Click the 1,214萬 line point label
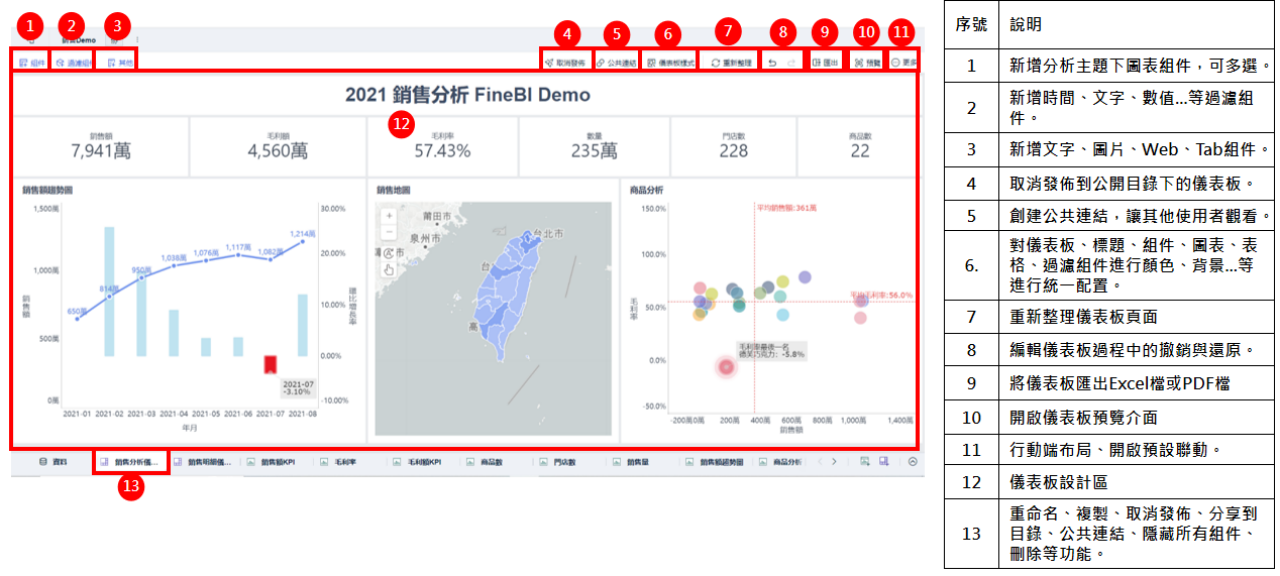 304,234
